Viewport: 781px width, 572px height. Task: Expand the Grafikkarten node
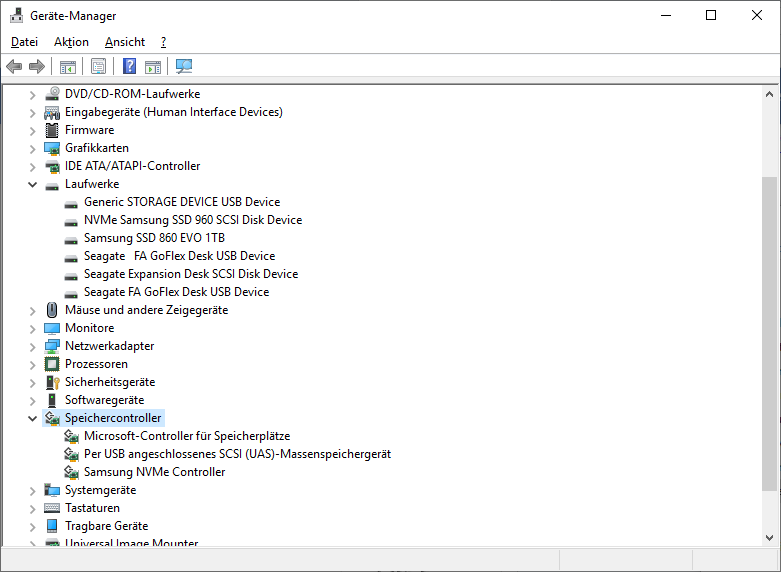(32, 149)
